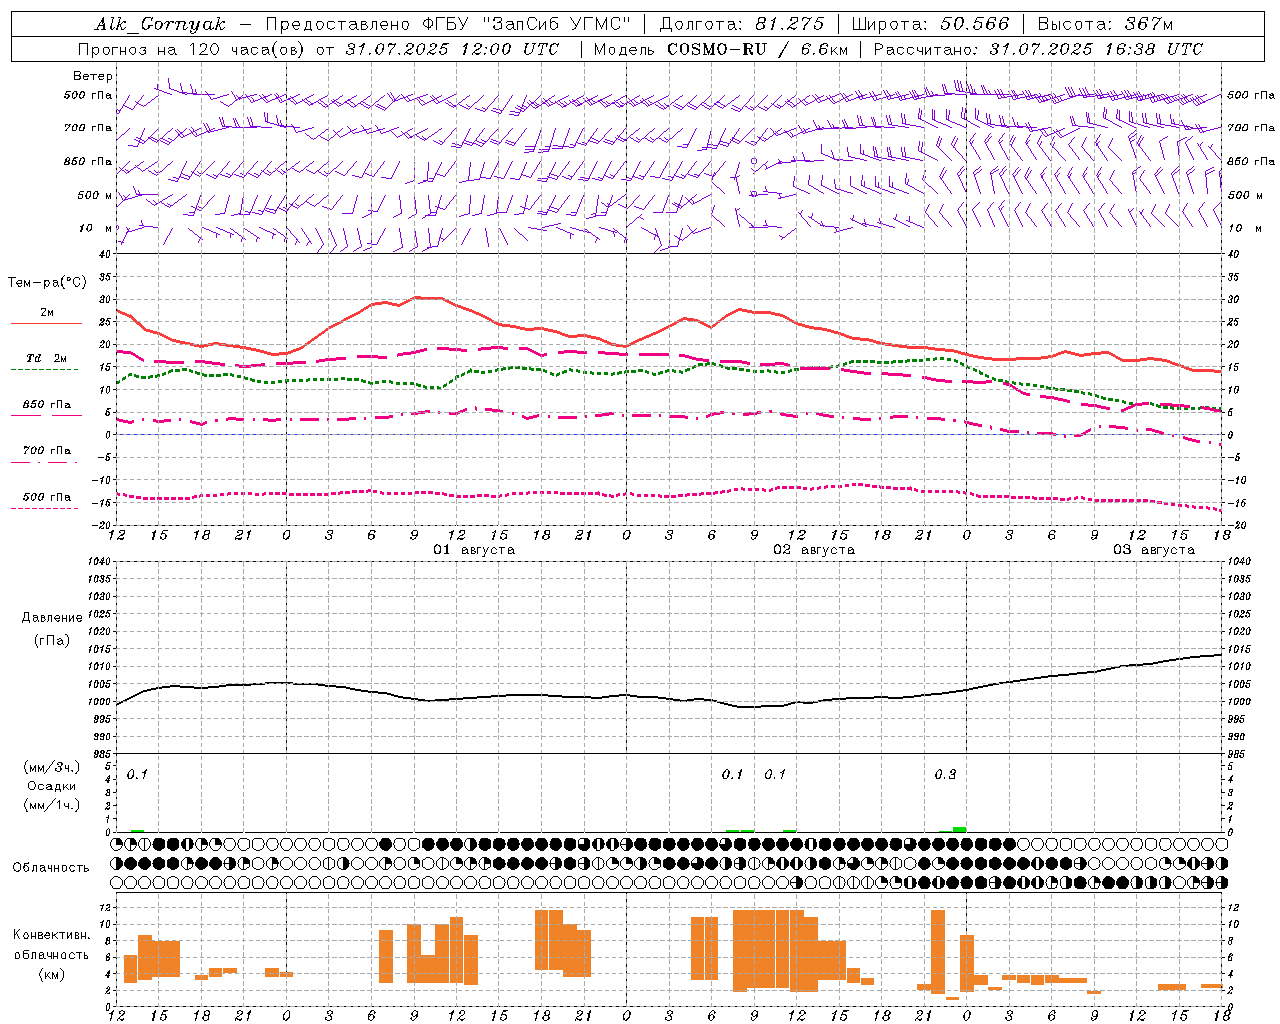
Task: Select the (мм/1ч.) precipitation unit label
Action: (52, 805)
